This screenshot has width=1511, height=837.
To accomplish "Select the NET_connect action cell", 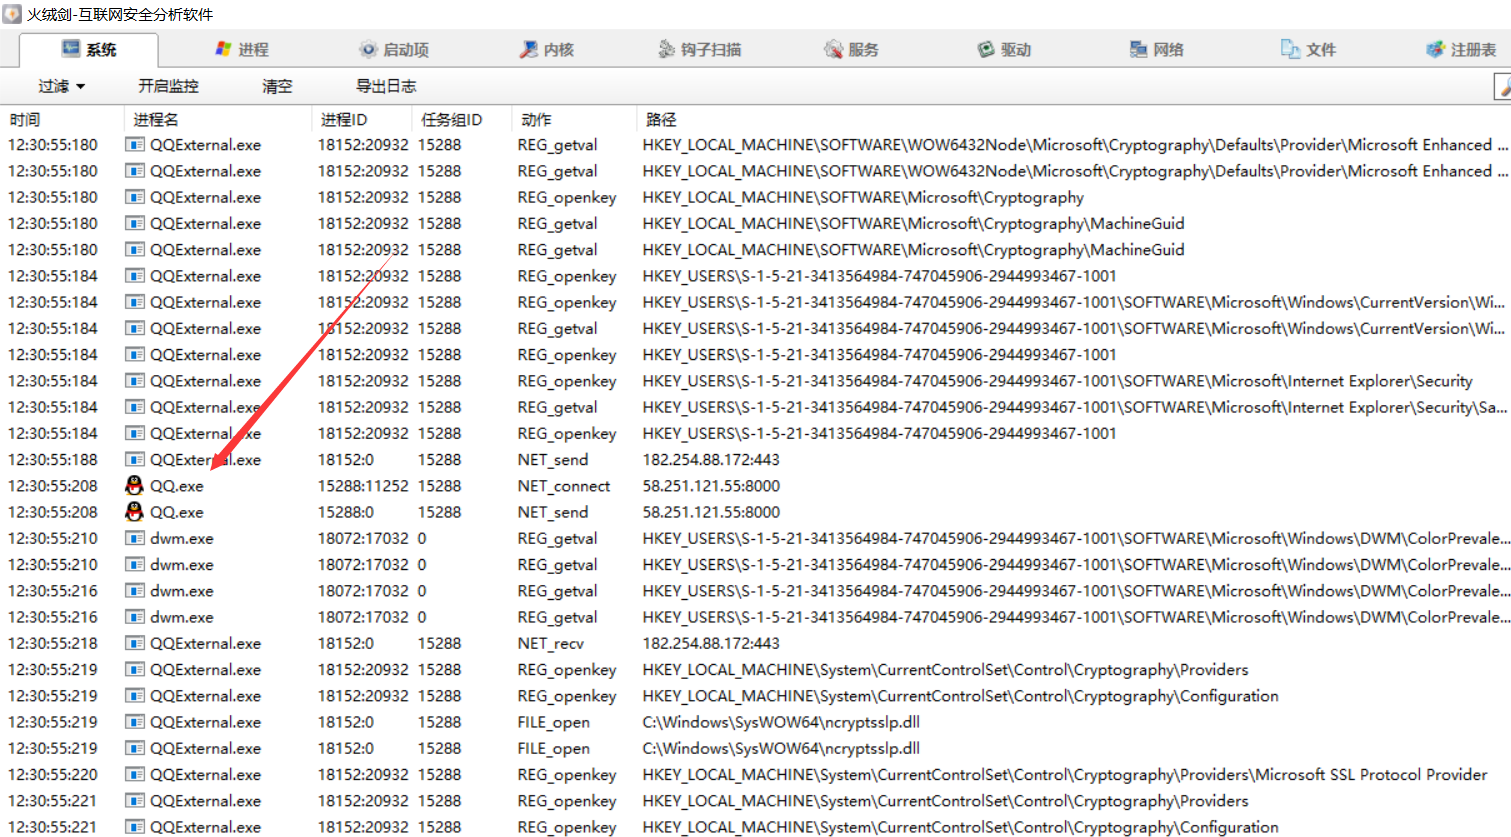I will coord(564,486).
